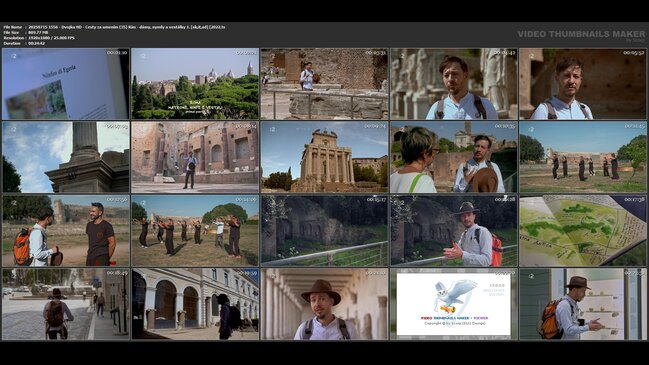
Task: Select the close thumbnail of group practicing arm movements
Action: coord(195,231)
